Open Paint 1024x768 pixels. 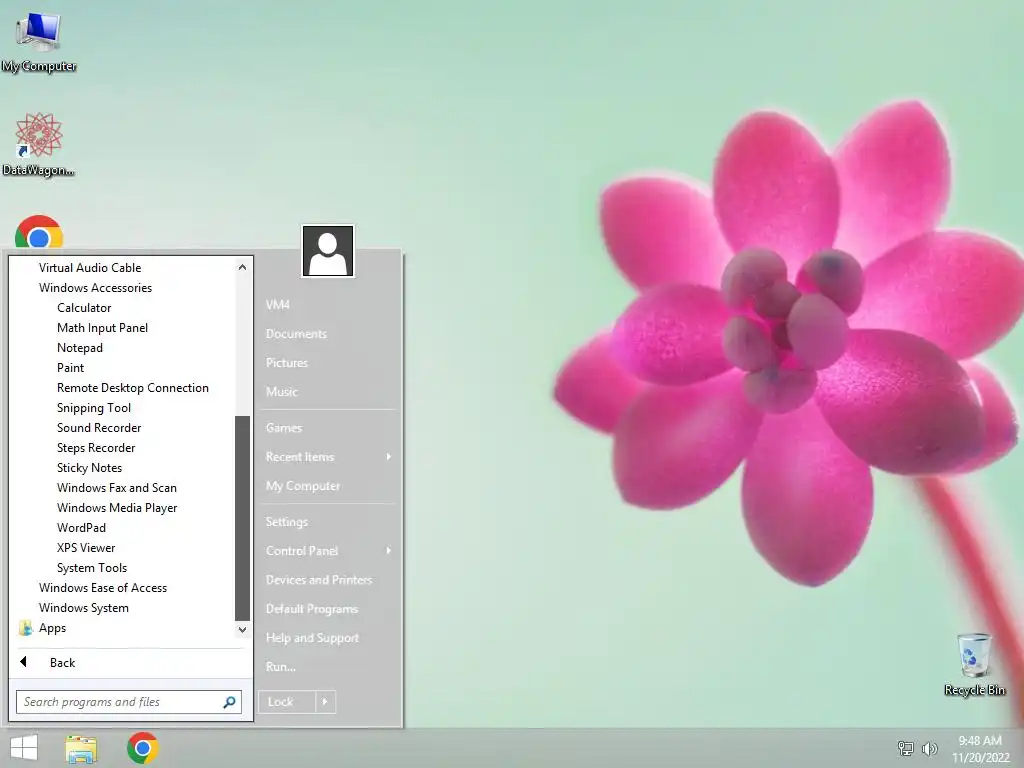pos(71,368)
